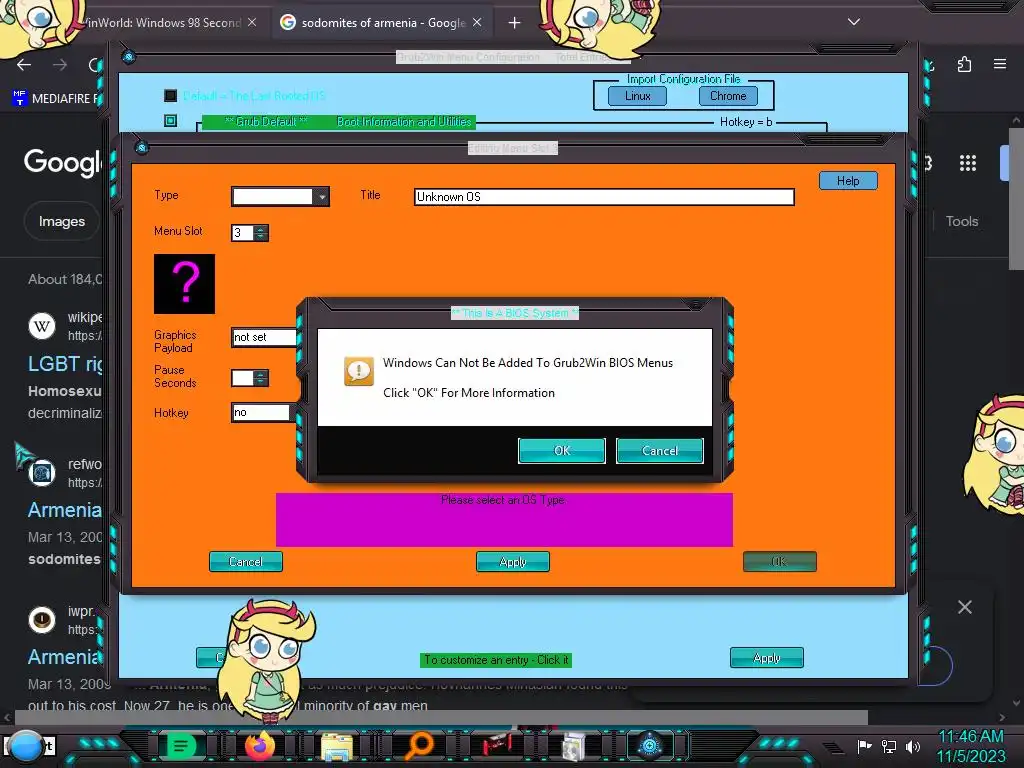The height and width of the screenshot is (768, 1024).
Task: Open the LGBT rights Wikipedia result
Action: coord(65,364)
